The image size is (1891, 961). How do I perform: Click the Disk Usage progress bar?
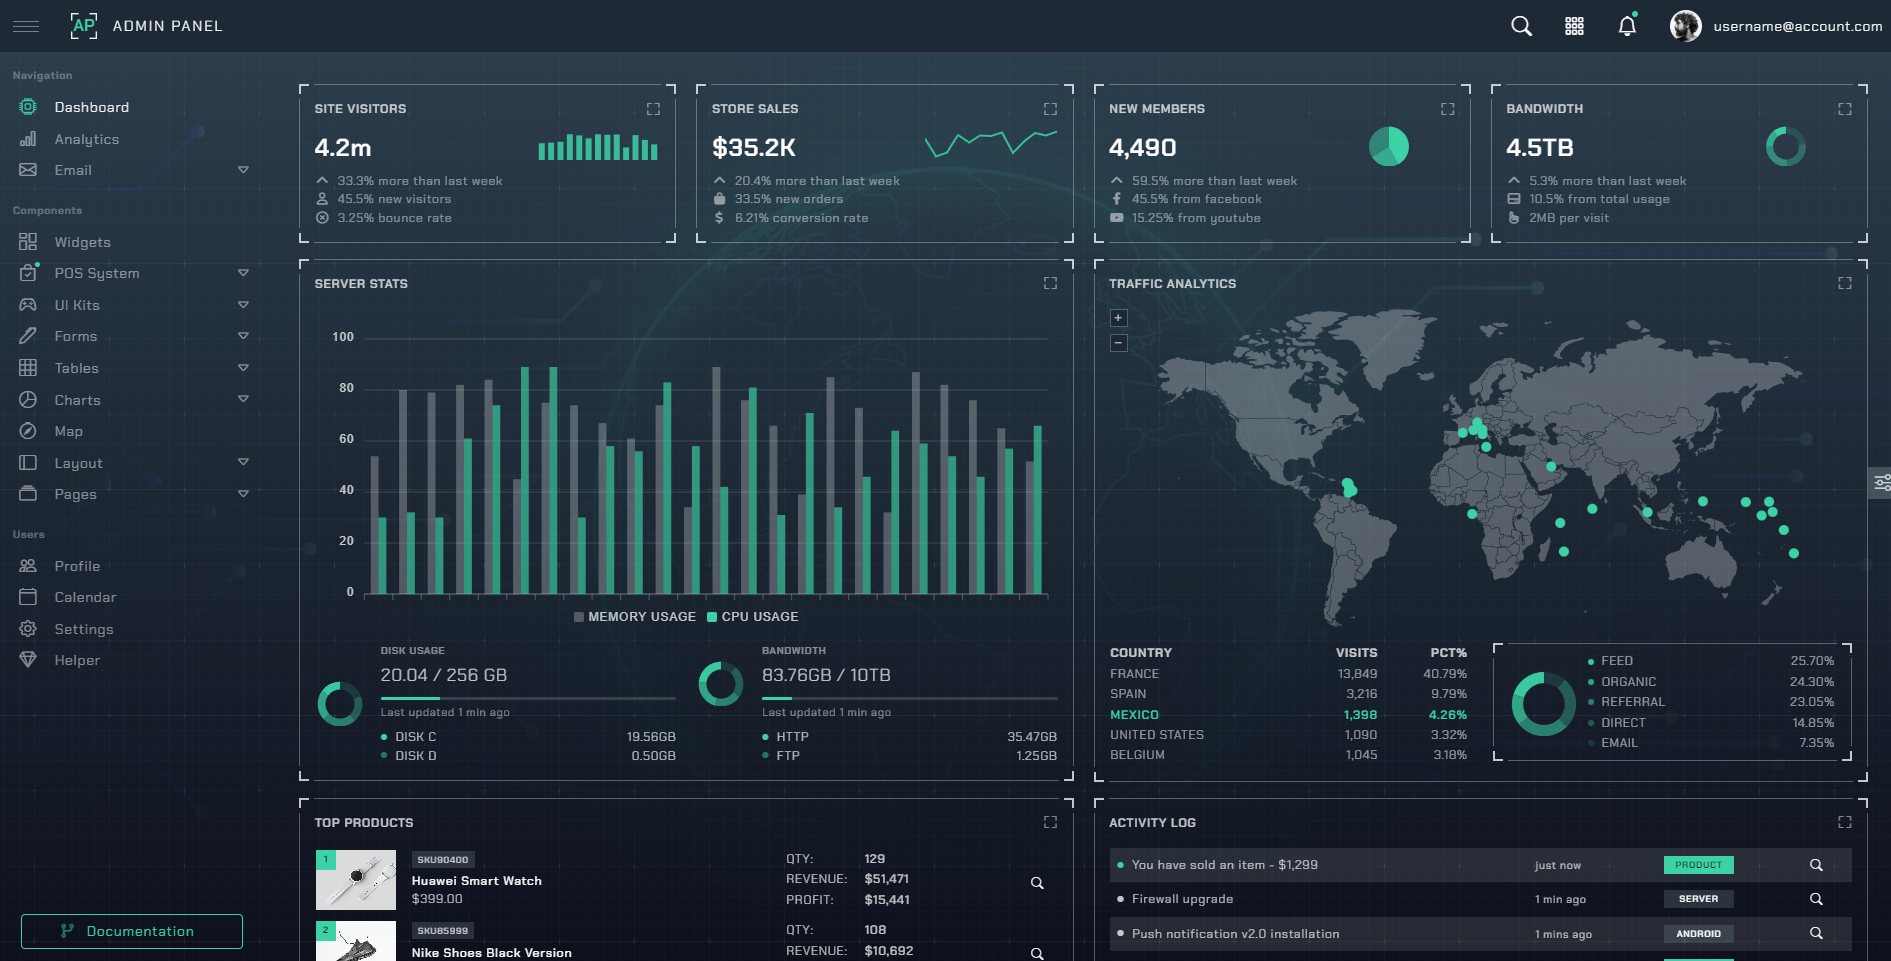click(x=528, y=699)
